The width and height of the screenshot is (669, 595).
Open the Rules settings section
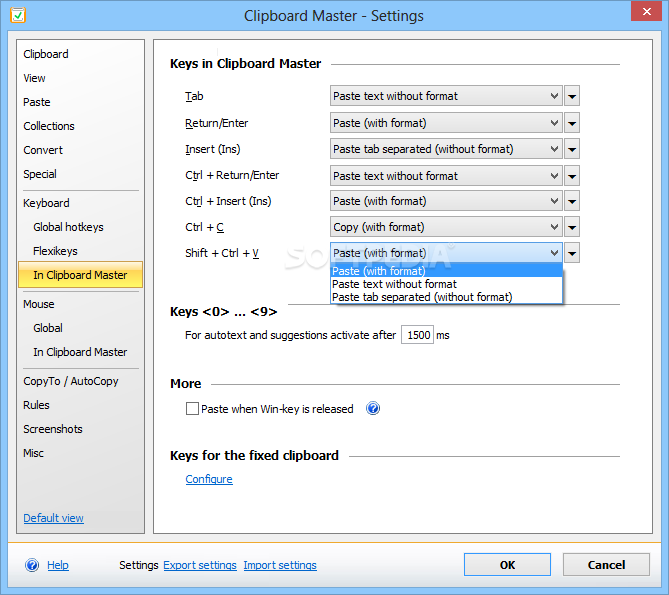36,405
